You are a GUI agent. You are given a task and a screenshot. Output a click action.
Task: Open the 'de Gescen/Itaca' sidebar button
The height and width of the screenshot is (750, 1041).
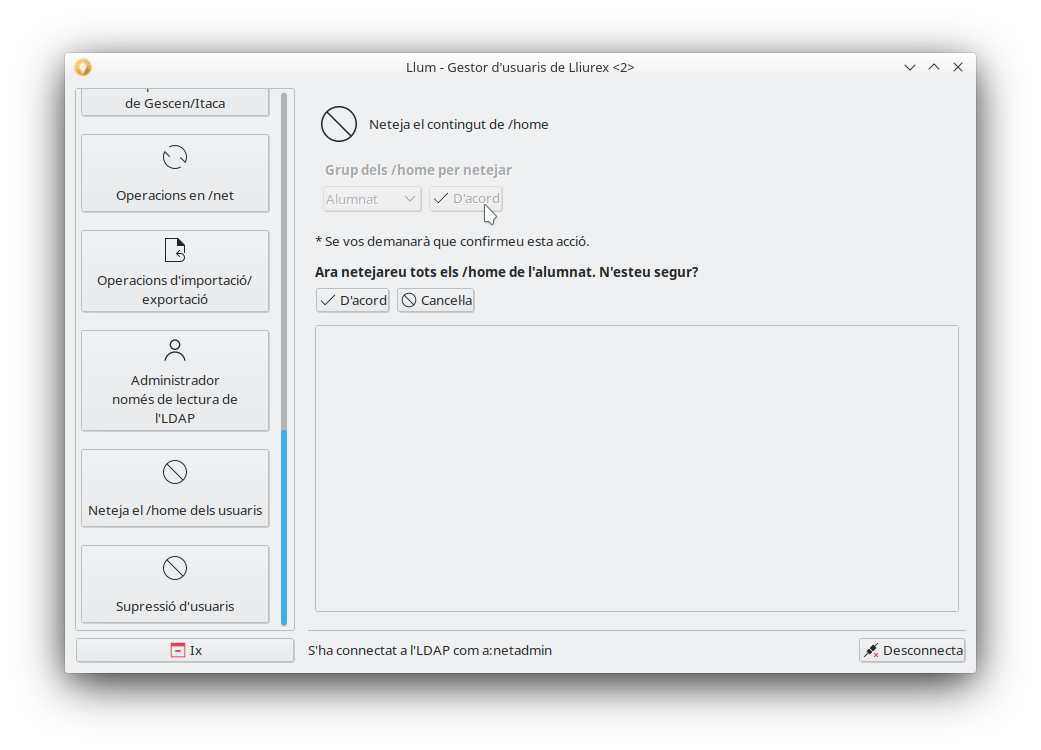click(x=175, y=102)
